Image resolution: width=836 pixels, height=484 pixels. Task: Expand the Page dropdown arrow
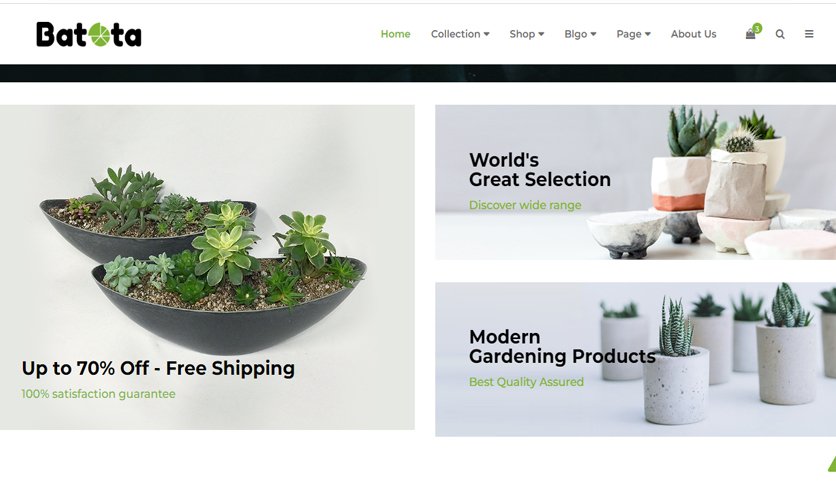[648, 34]
